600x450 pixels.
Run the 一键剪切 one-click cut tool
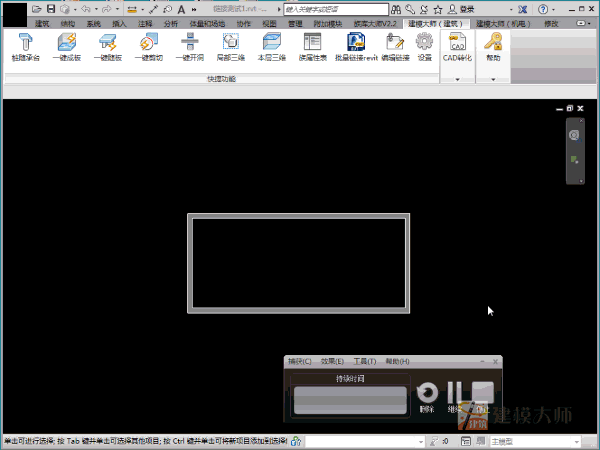(x=149, y=47)
